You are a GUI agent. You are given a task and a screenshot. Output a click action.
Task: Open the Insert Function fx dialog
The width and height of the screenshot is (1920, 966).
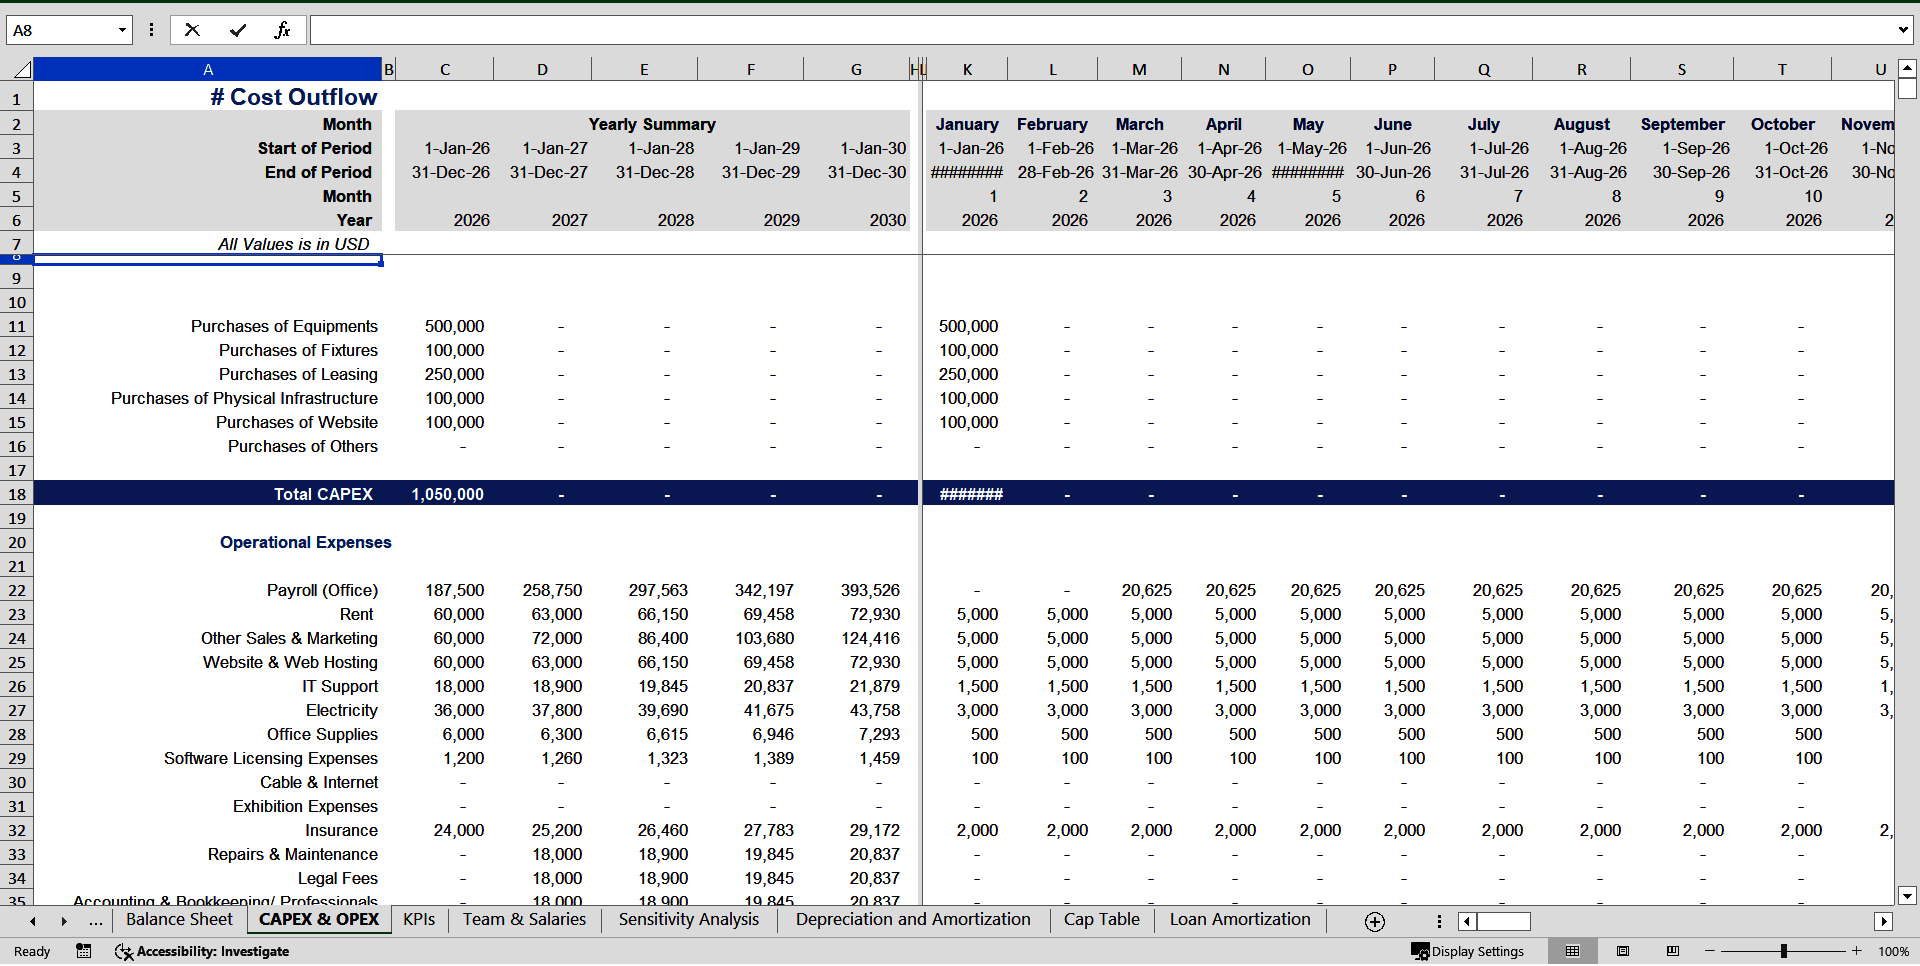coord(282,30)
